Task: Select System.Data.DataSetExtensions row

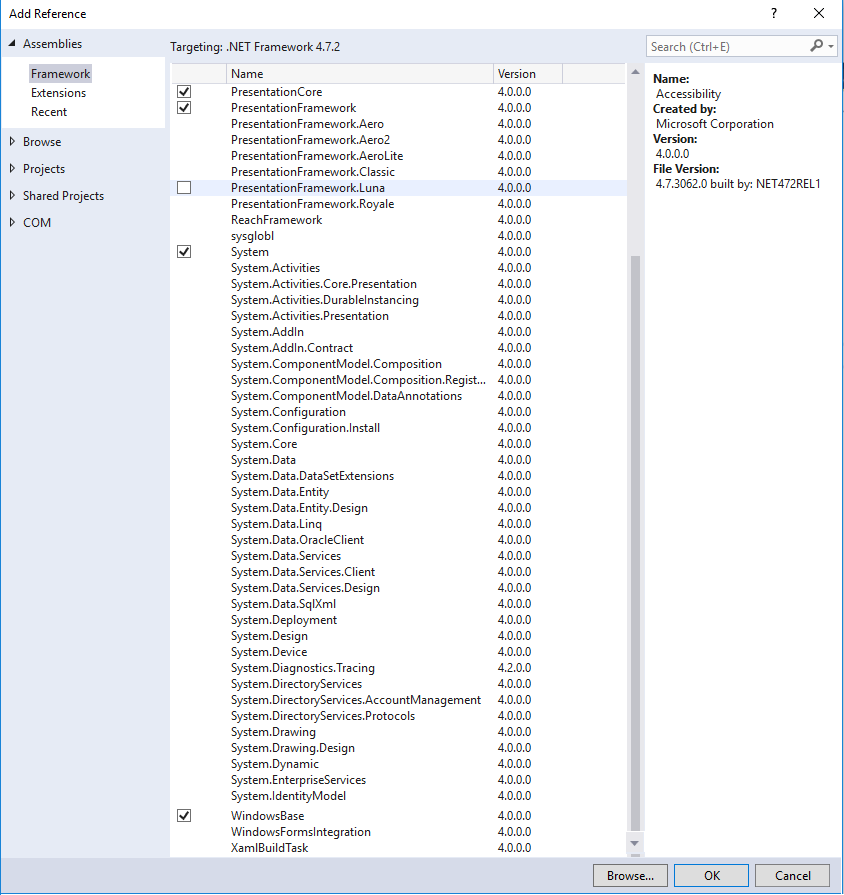Action: pyautogui.click(x=398, y=475)
